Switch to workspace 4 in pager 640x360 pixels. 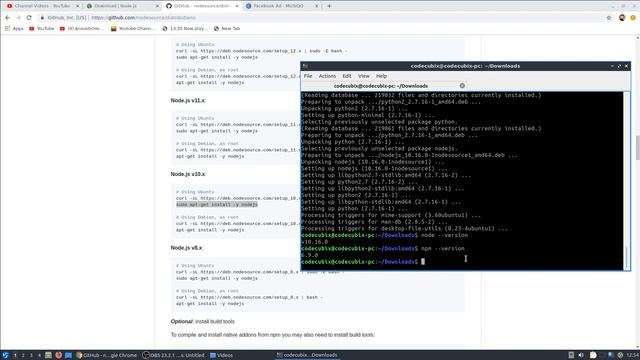(39, 355)
